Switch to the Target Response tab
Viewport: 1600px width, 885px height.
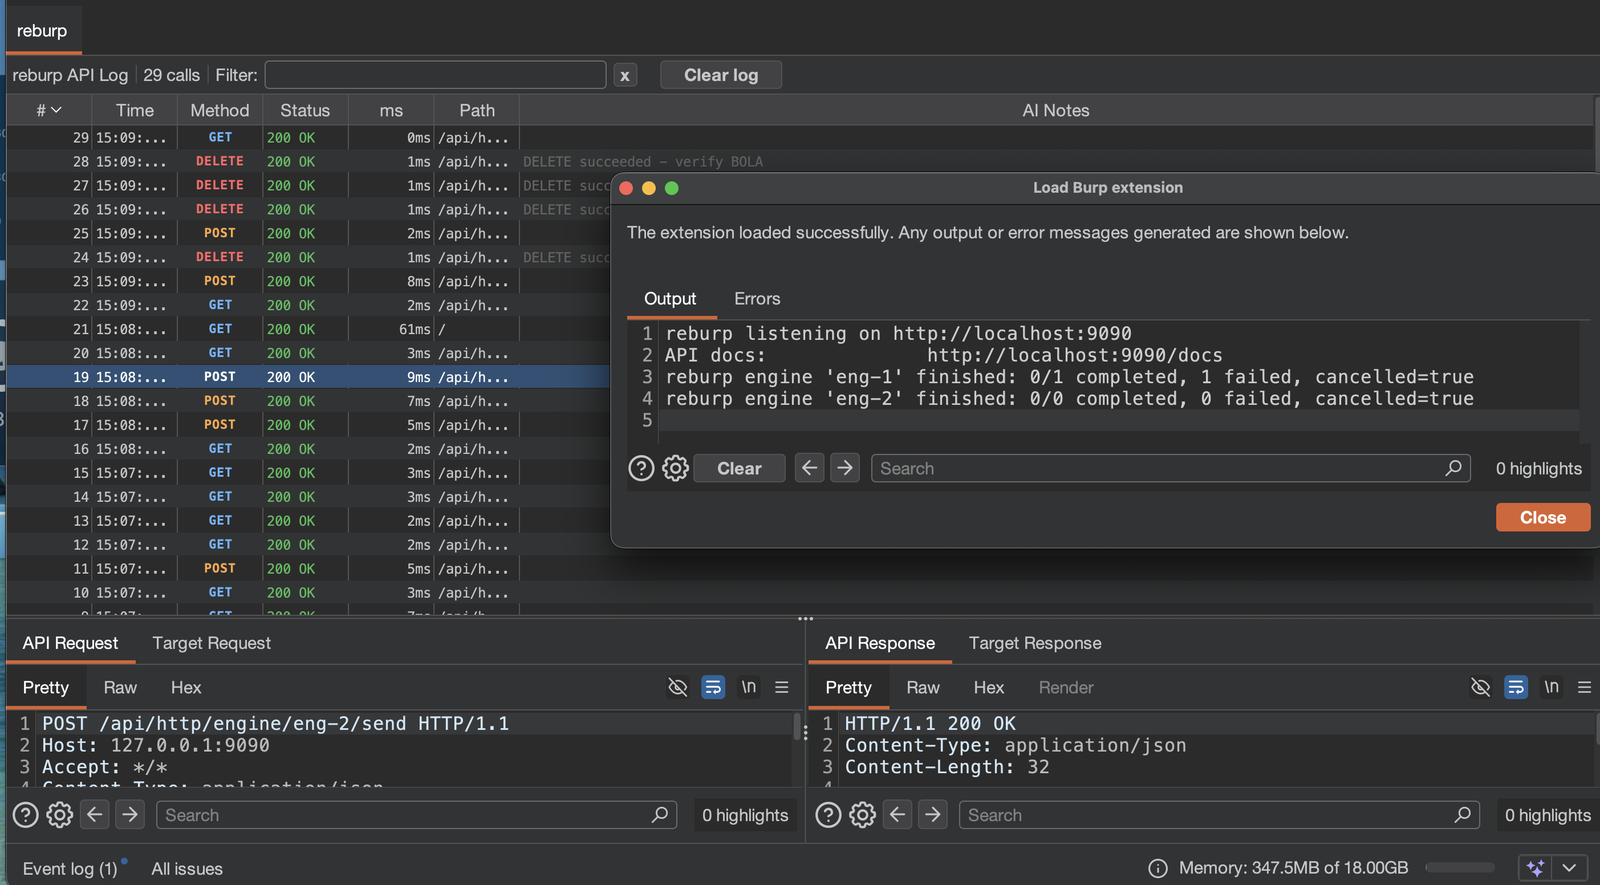[1035, 643]
